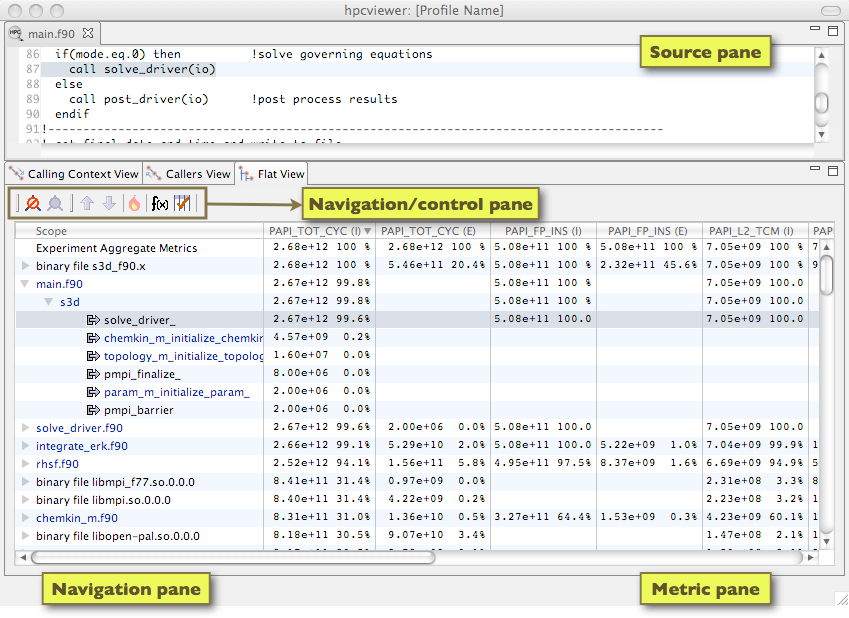Switch to the Calling Context View tab
The width and height of the screenshot is (849, 618).
[x=74, y=174]
